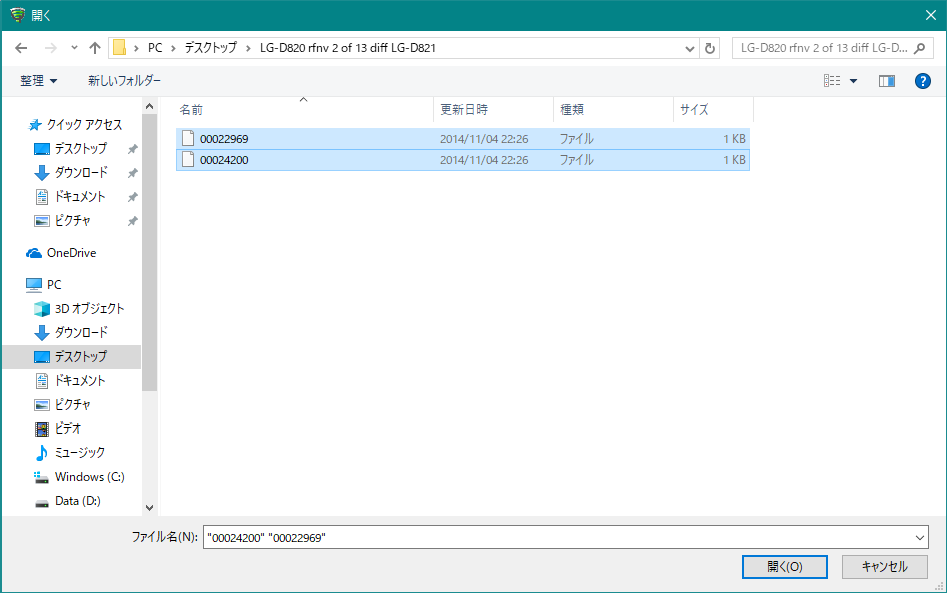Select PC in the address breadcrumb
The width and height of the screenshot is (947, 593).
pos(155,48)
